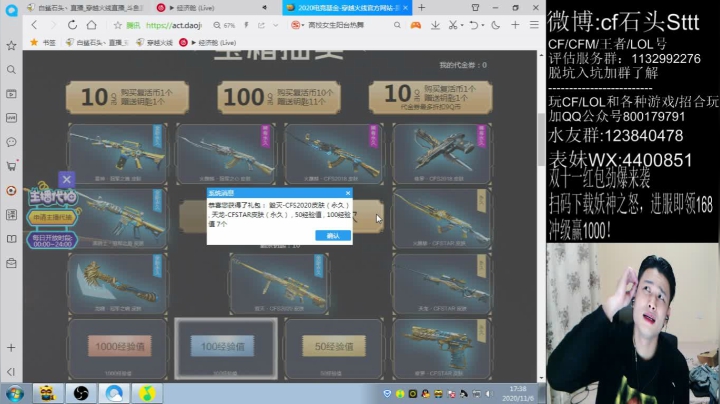The width and height of the screenshot is (720, 404).
Task: Open the browser home page icon
Action: (92, 25)
